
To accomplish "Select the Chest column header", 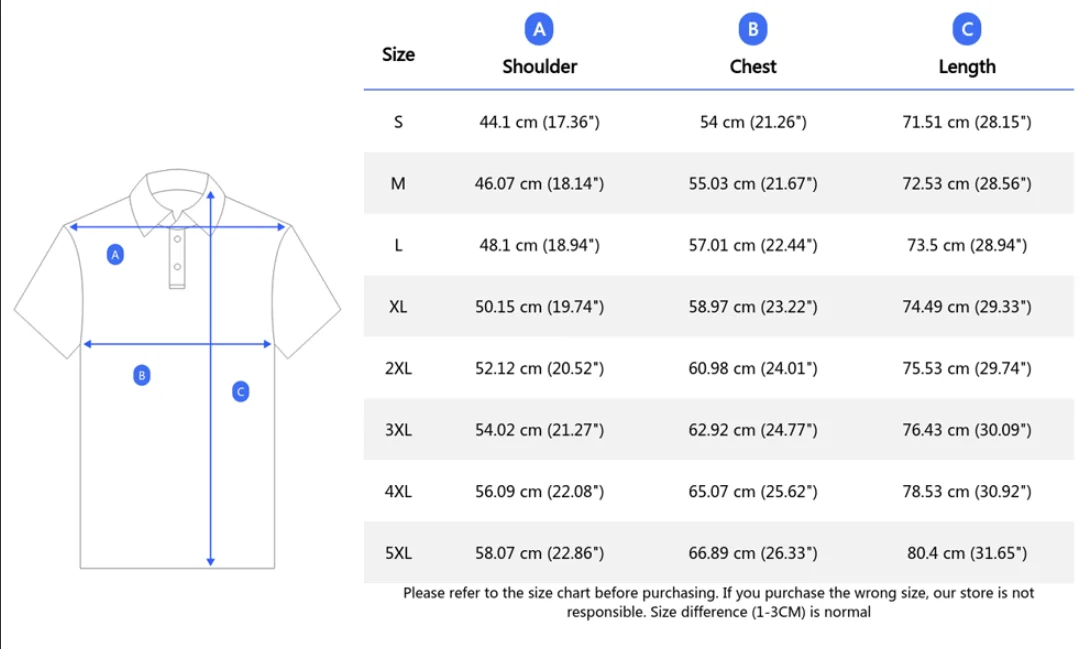I will coord(753,67).
